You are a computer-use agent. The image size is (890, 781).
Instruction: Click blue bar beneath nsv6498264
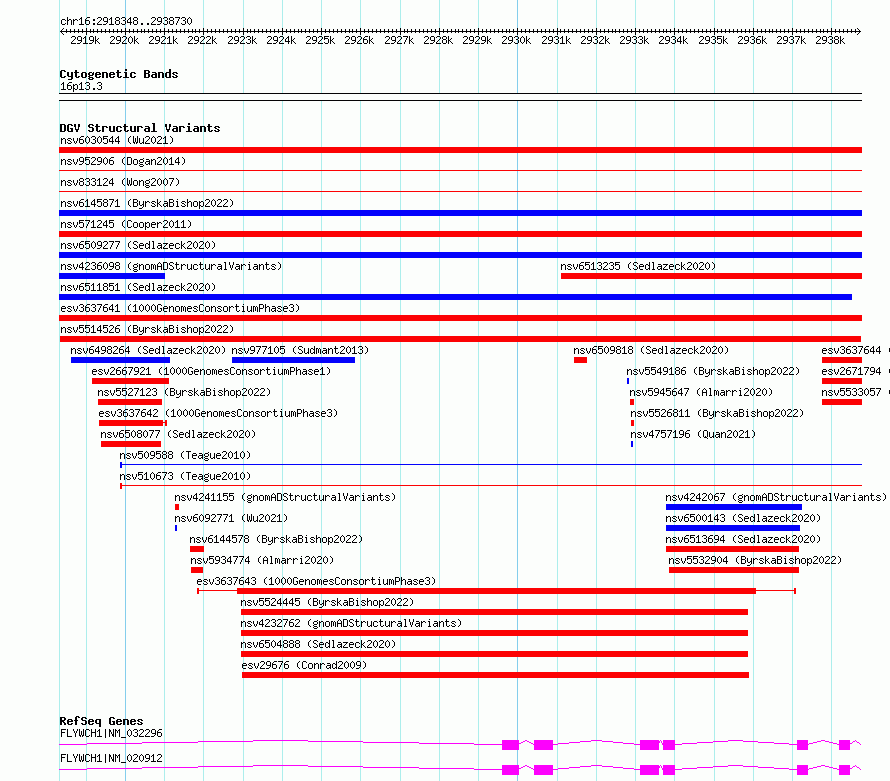tap(120, 360)
